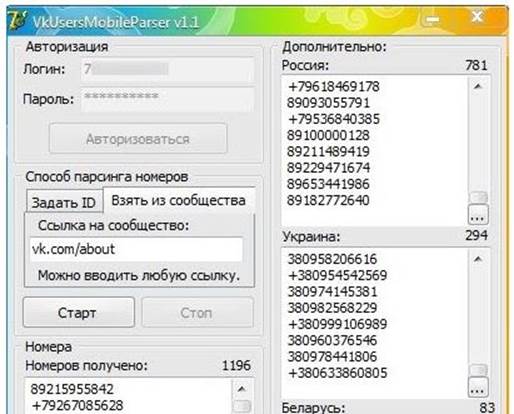Switch to the Задать ID tab
Viewport: 514px width, 414px height.
(x=64, y=202)
